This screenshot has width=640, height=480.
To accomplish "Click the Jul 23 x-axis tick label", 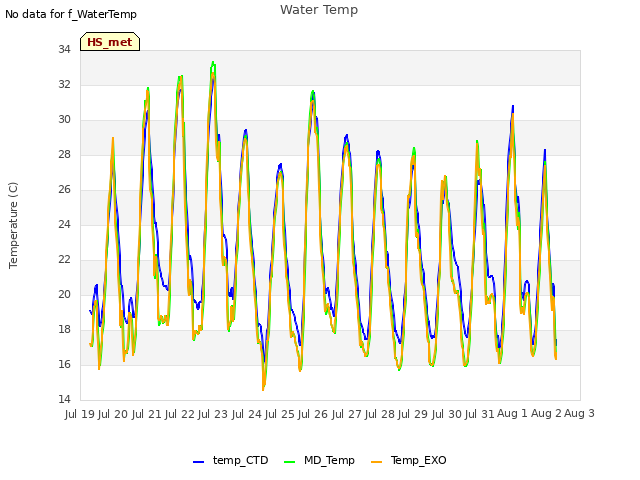I will 213,414.
